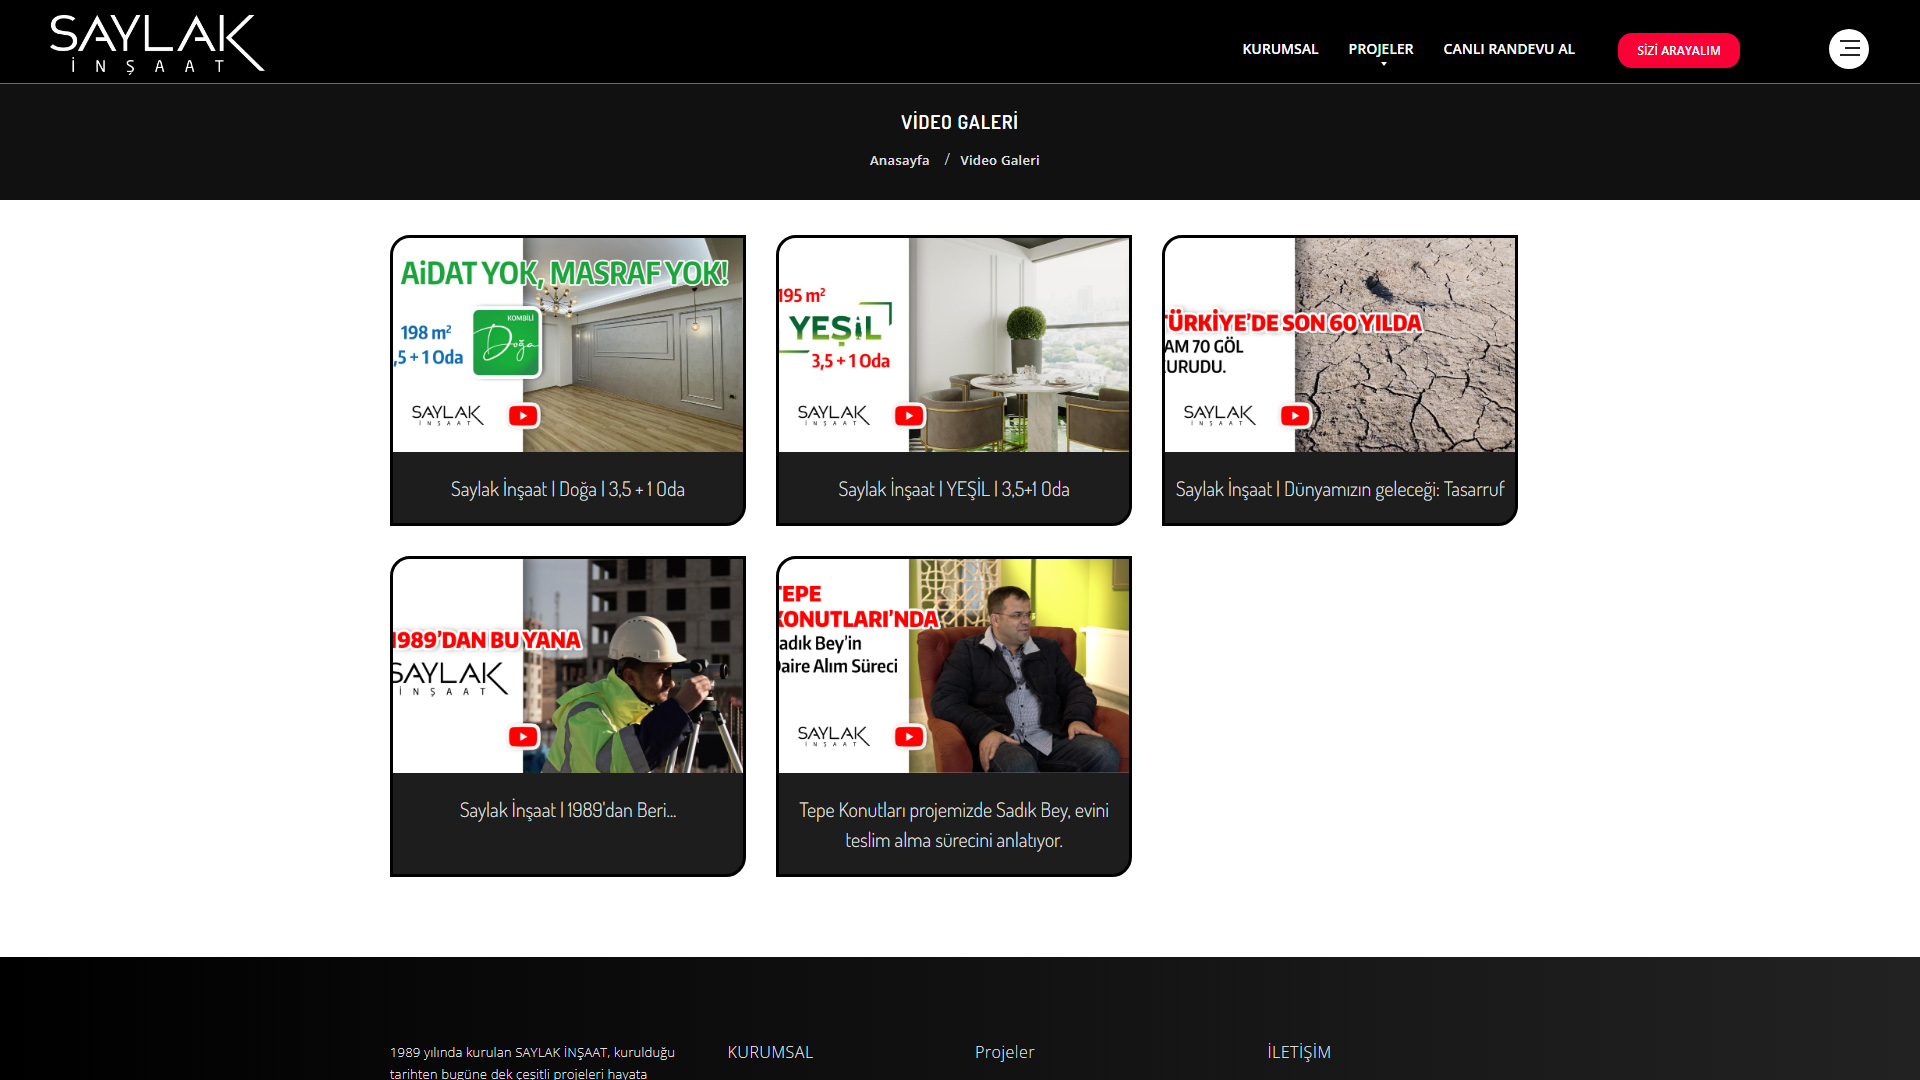1920x1080 pixels.
Task: Open 'Saylak İnşaat | 1989'dan Beri...' title
Action: [x=567, y=810]
